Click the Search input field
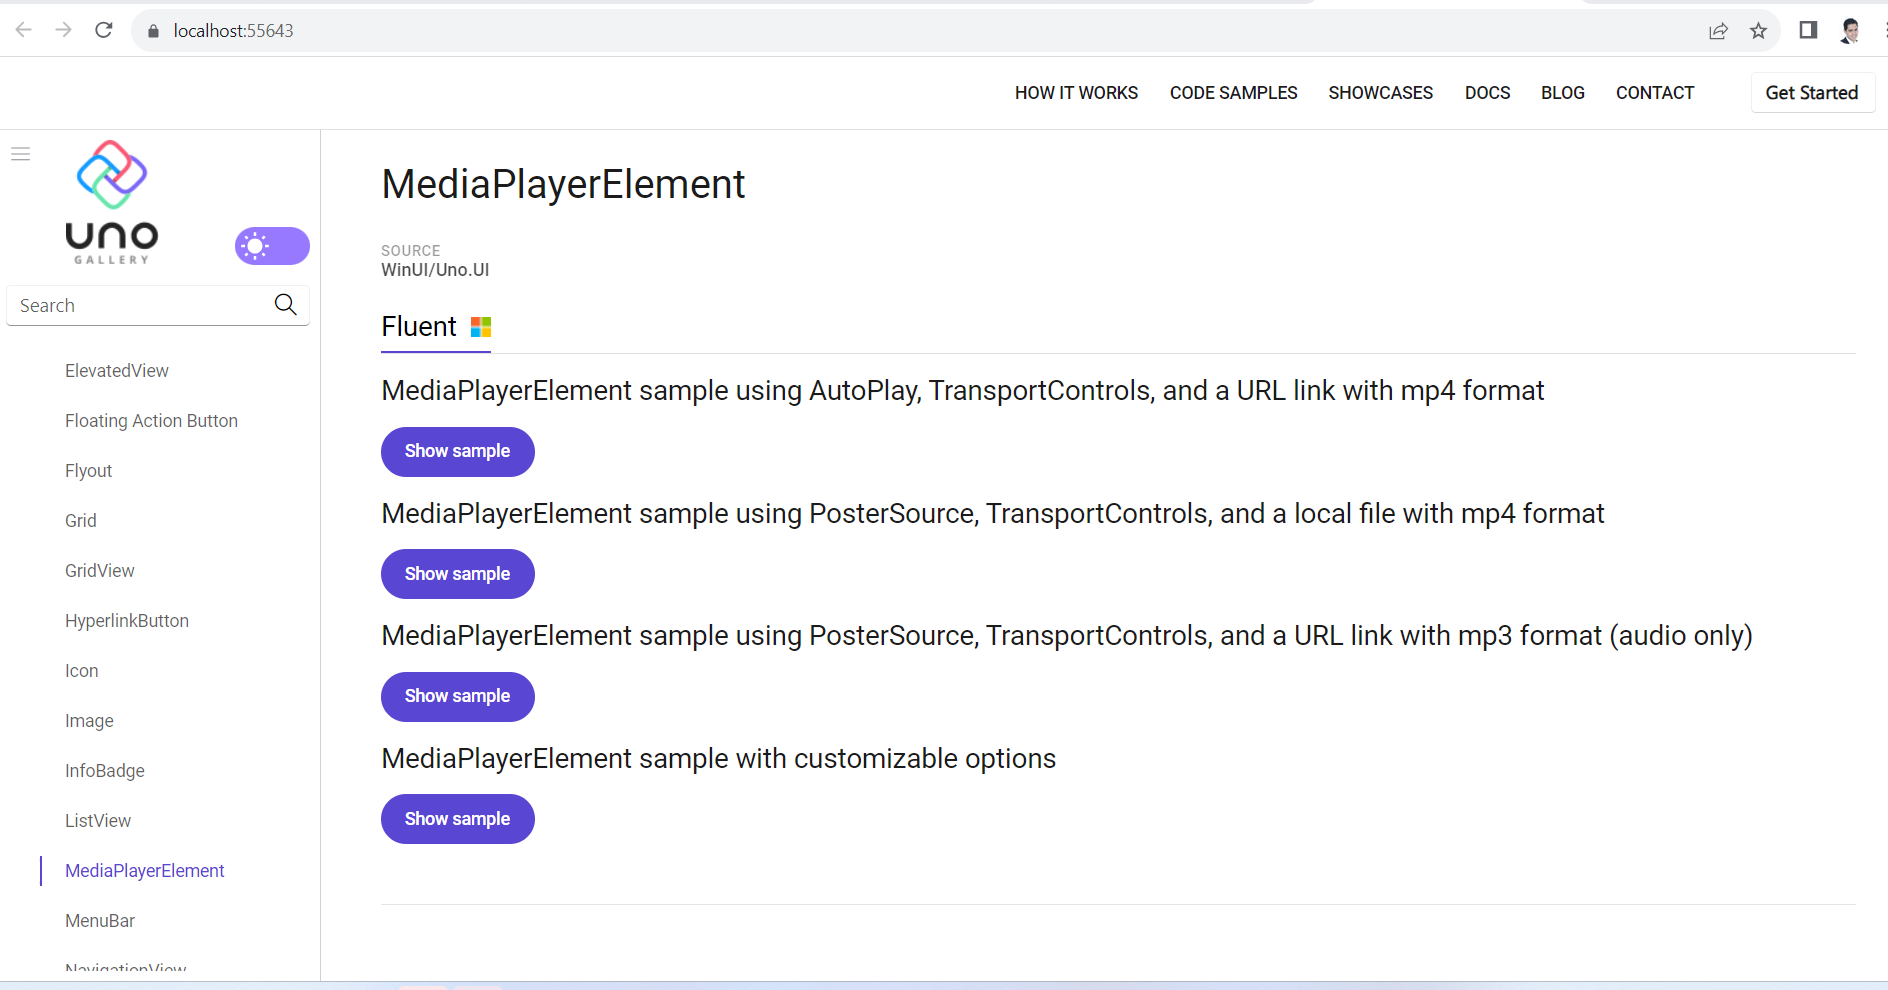Screen dimensions: 1888x990 140,306
